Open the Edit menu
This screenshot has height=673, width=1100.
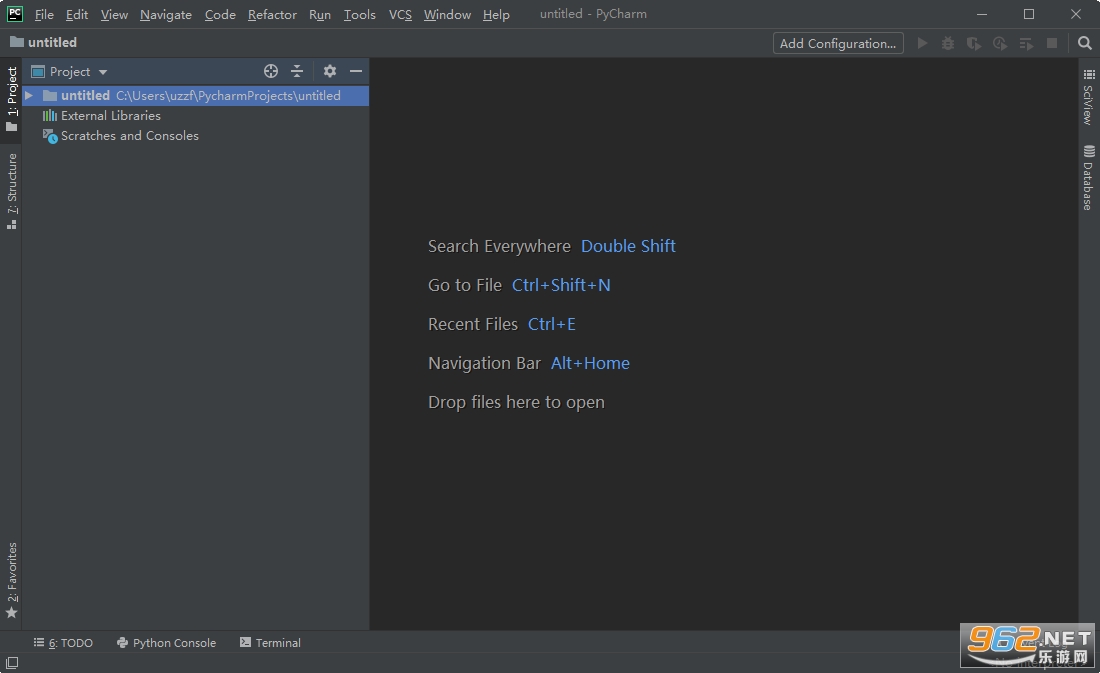76,15
